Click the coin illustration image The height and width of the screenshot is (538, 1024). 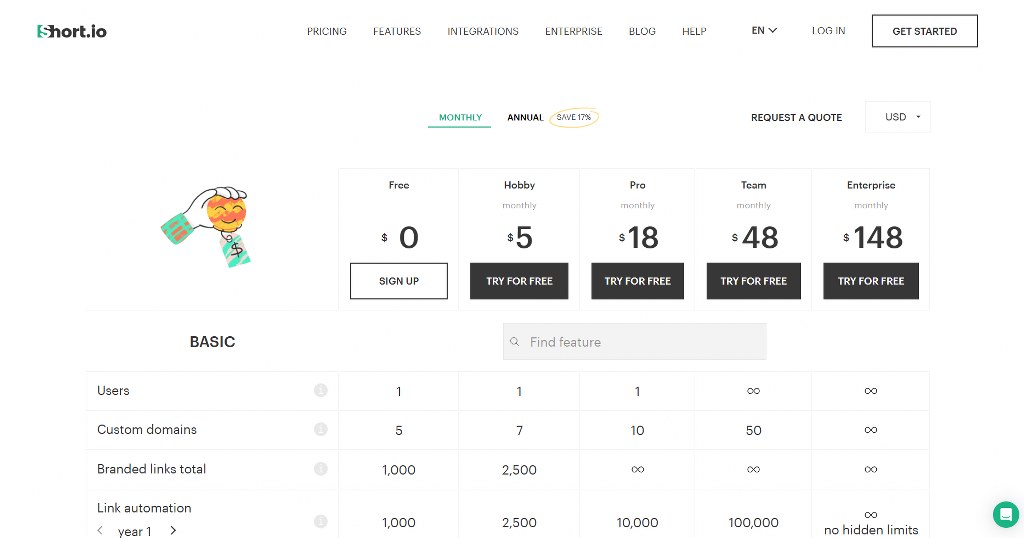[x=207, y=226]
